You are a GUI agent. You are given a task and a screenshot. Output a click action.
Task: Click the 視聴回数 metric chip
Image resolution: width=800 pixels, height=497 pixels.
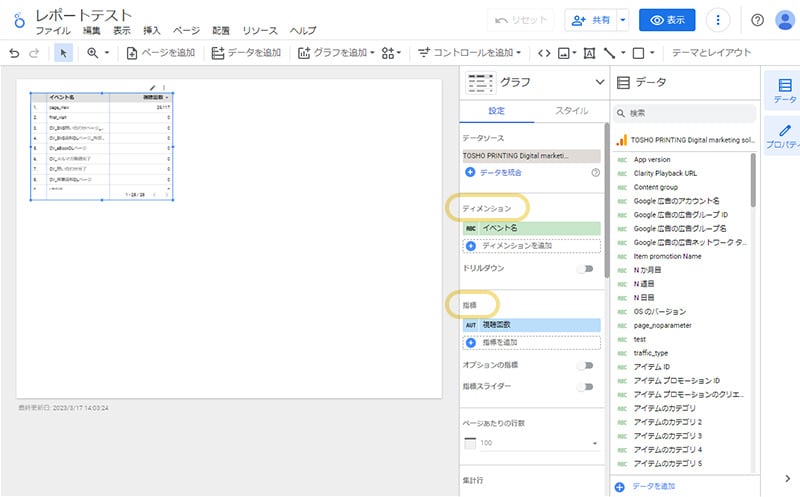pyautogui.click(x=531, y=325)
